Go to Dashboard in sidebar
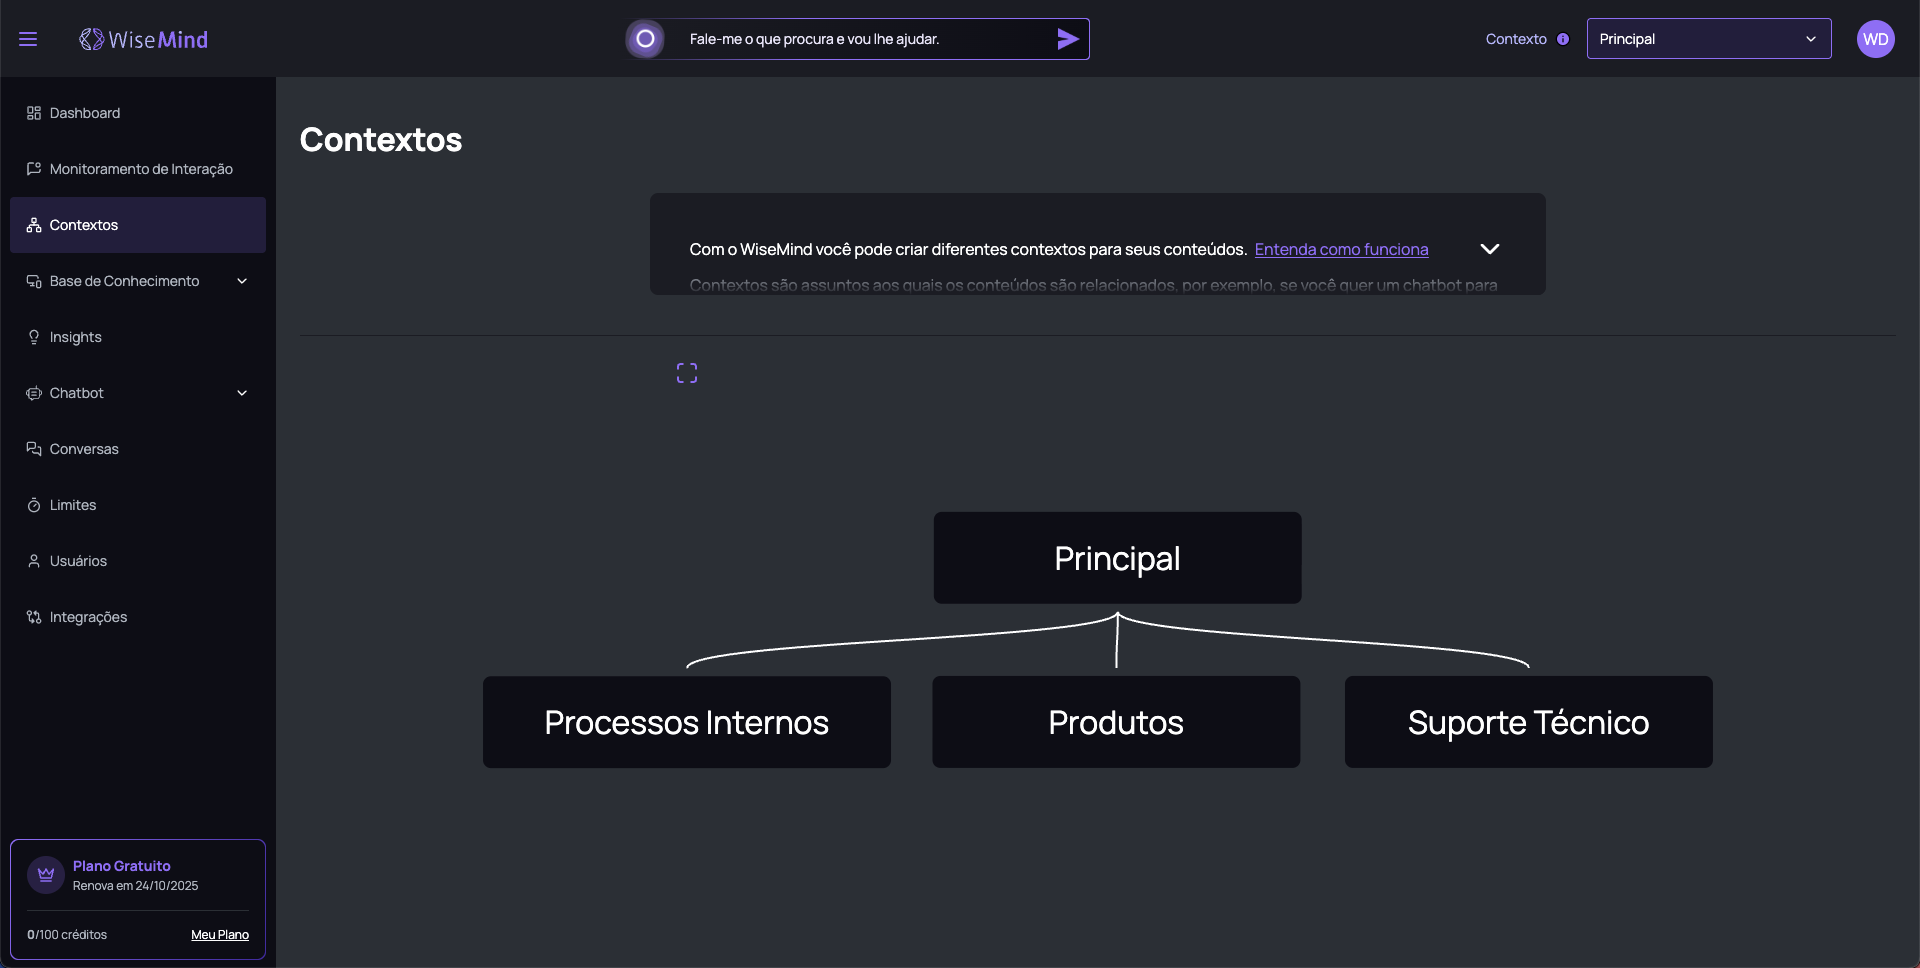The height and width of the screenshot is (968, 1920). point(85,113)
